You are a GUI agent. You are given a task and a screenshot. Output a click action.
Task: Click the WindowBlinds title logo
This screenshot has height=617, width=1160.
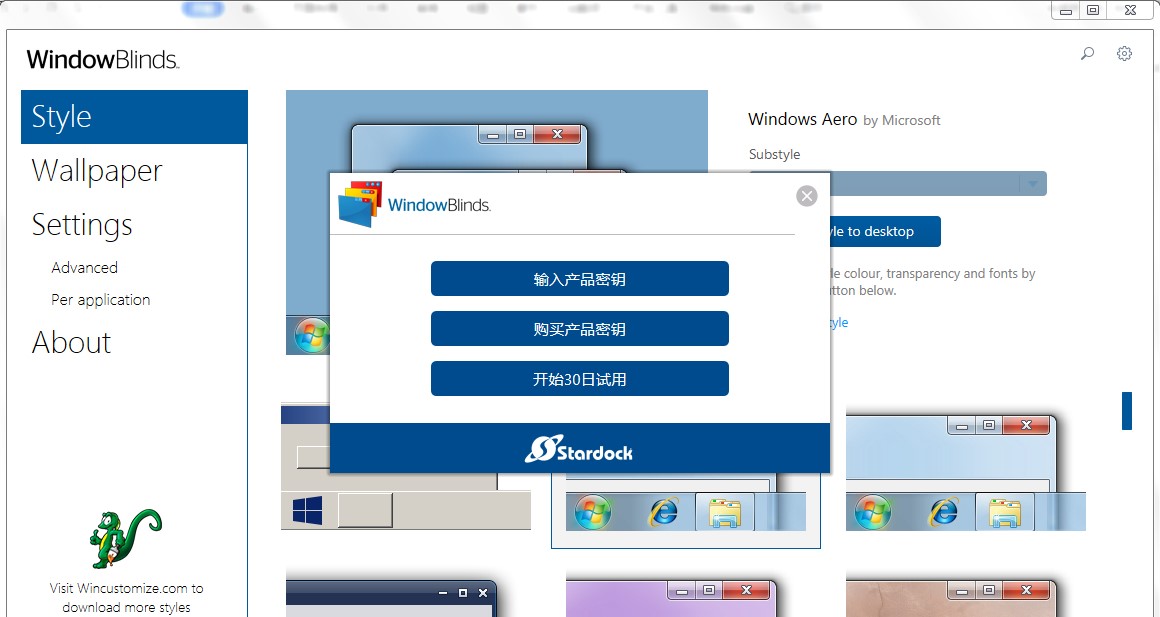coord(103,59)
